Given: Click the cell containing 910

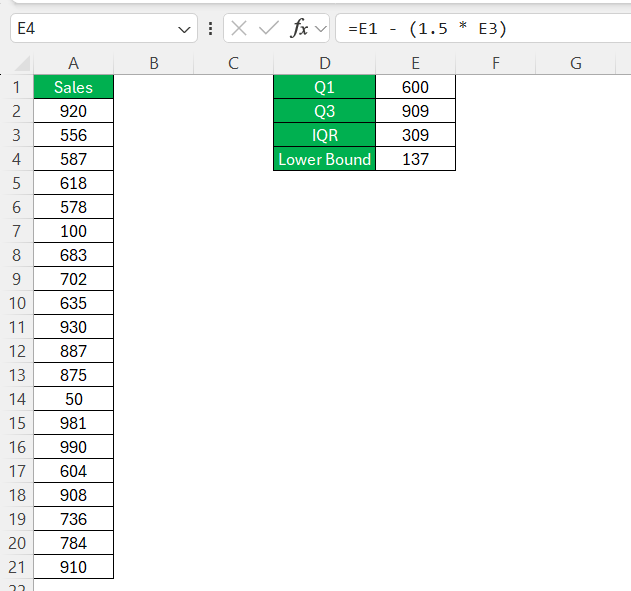Looking at the screenshot, I should click(x=74, y=567).
